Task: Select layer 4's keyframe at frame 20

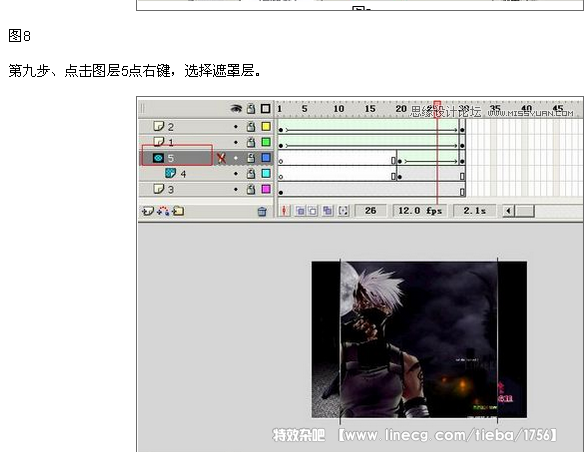Action: 399,177
